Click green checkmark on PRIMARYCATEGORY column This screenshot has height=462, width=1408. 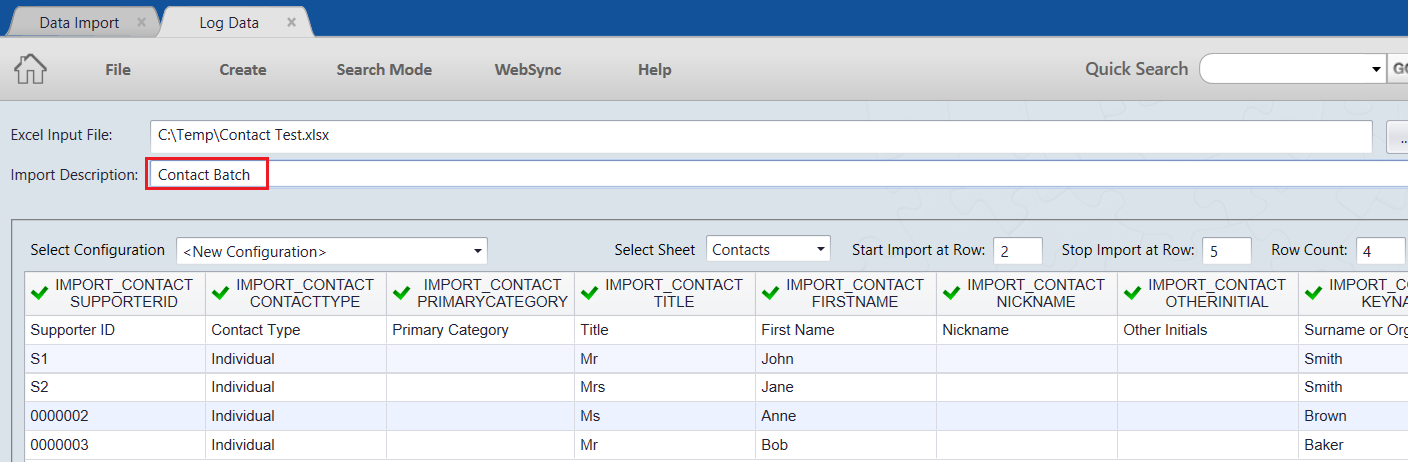point(401,293)
